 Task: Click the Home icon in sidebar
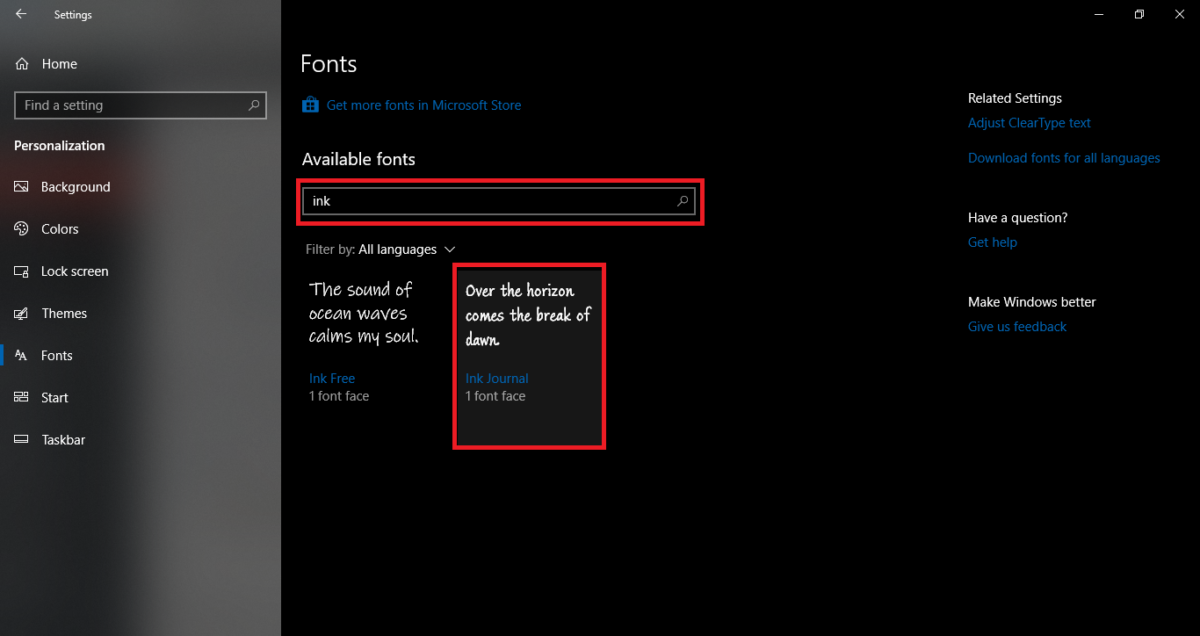pyautogui.click(x=22, y=64)
